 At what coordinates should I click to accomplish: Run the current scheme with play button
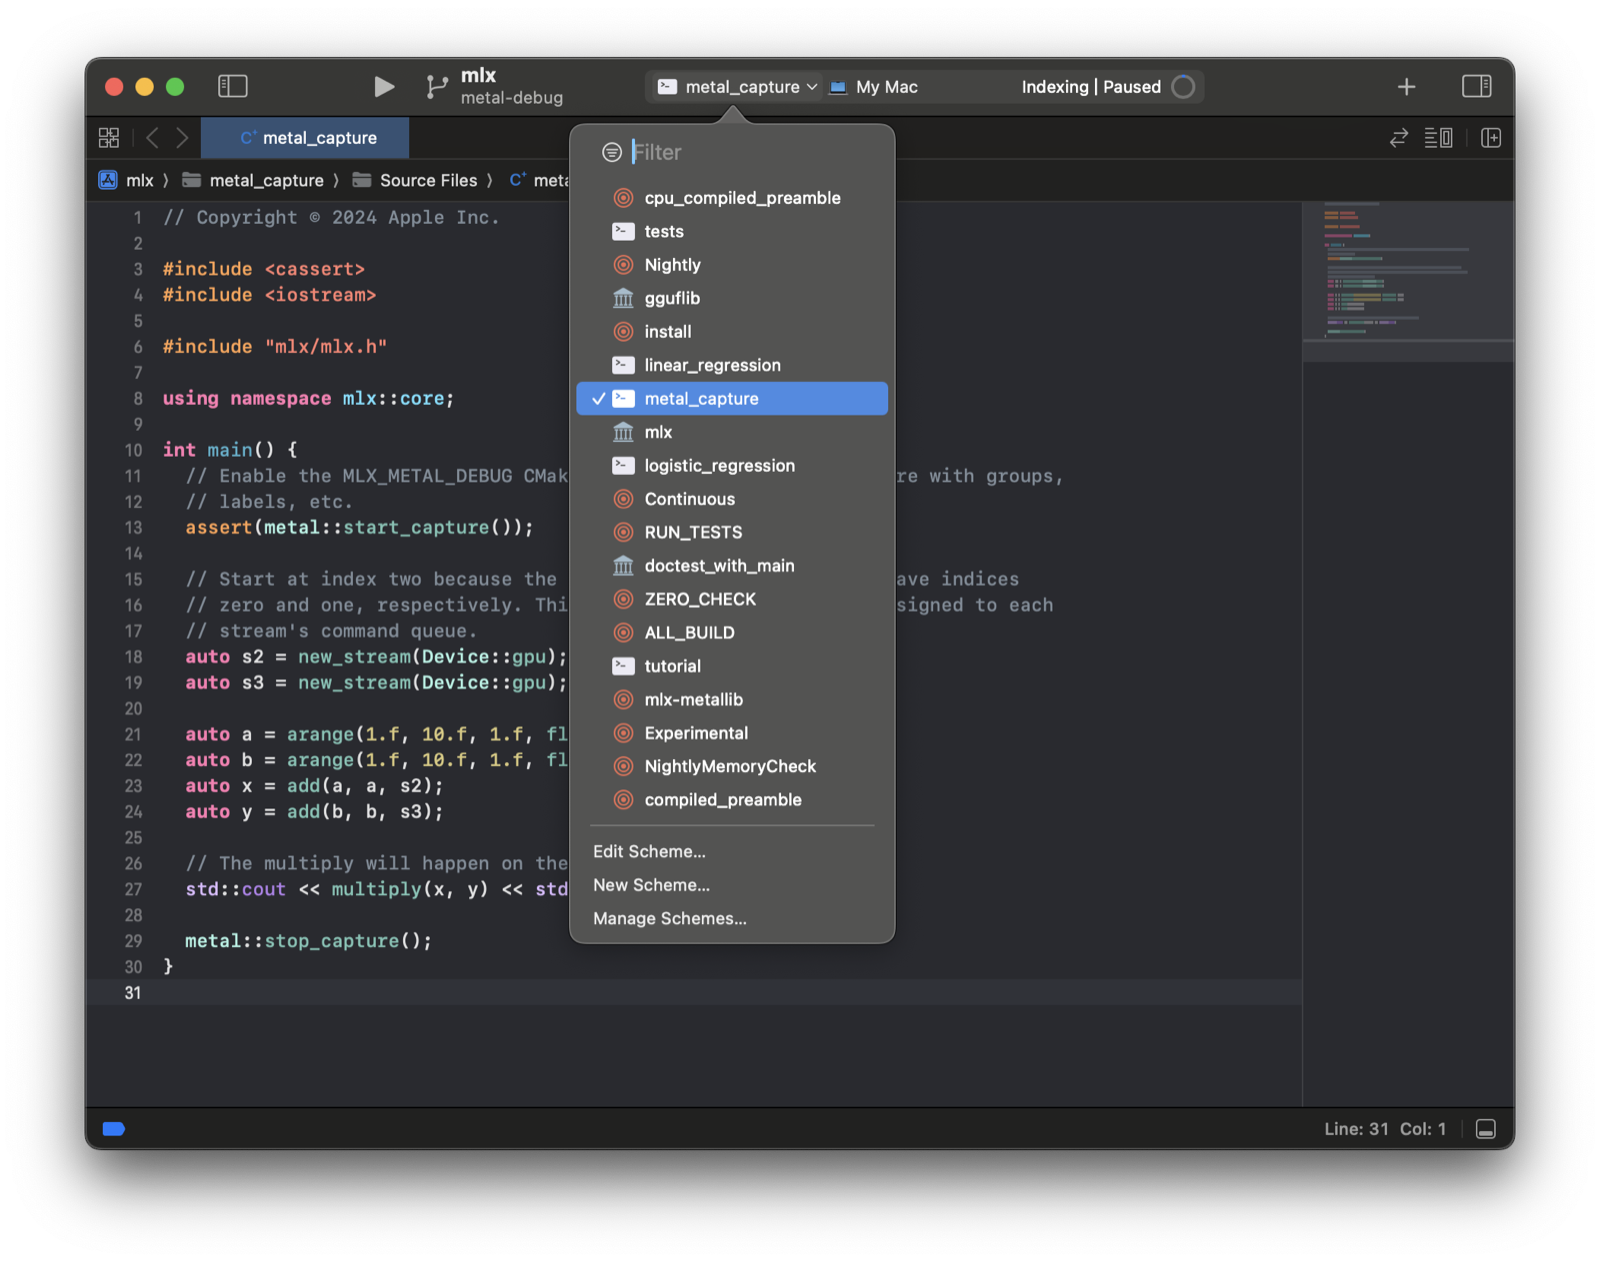click(384, 87)
